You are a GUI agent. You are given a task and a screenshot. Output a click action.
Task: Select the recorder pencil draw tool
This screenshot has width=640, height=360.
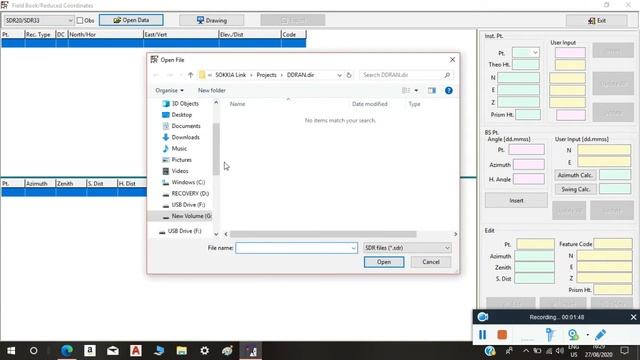[600, 335]
